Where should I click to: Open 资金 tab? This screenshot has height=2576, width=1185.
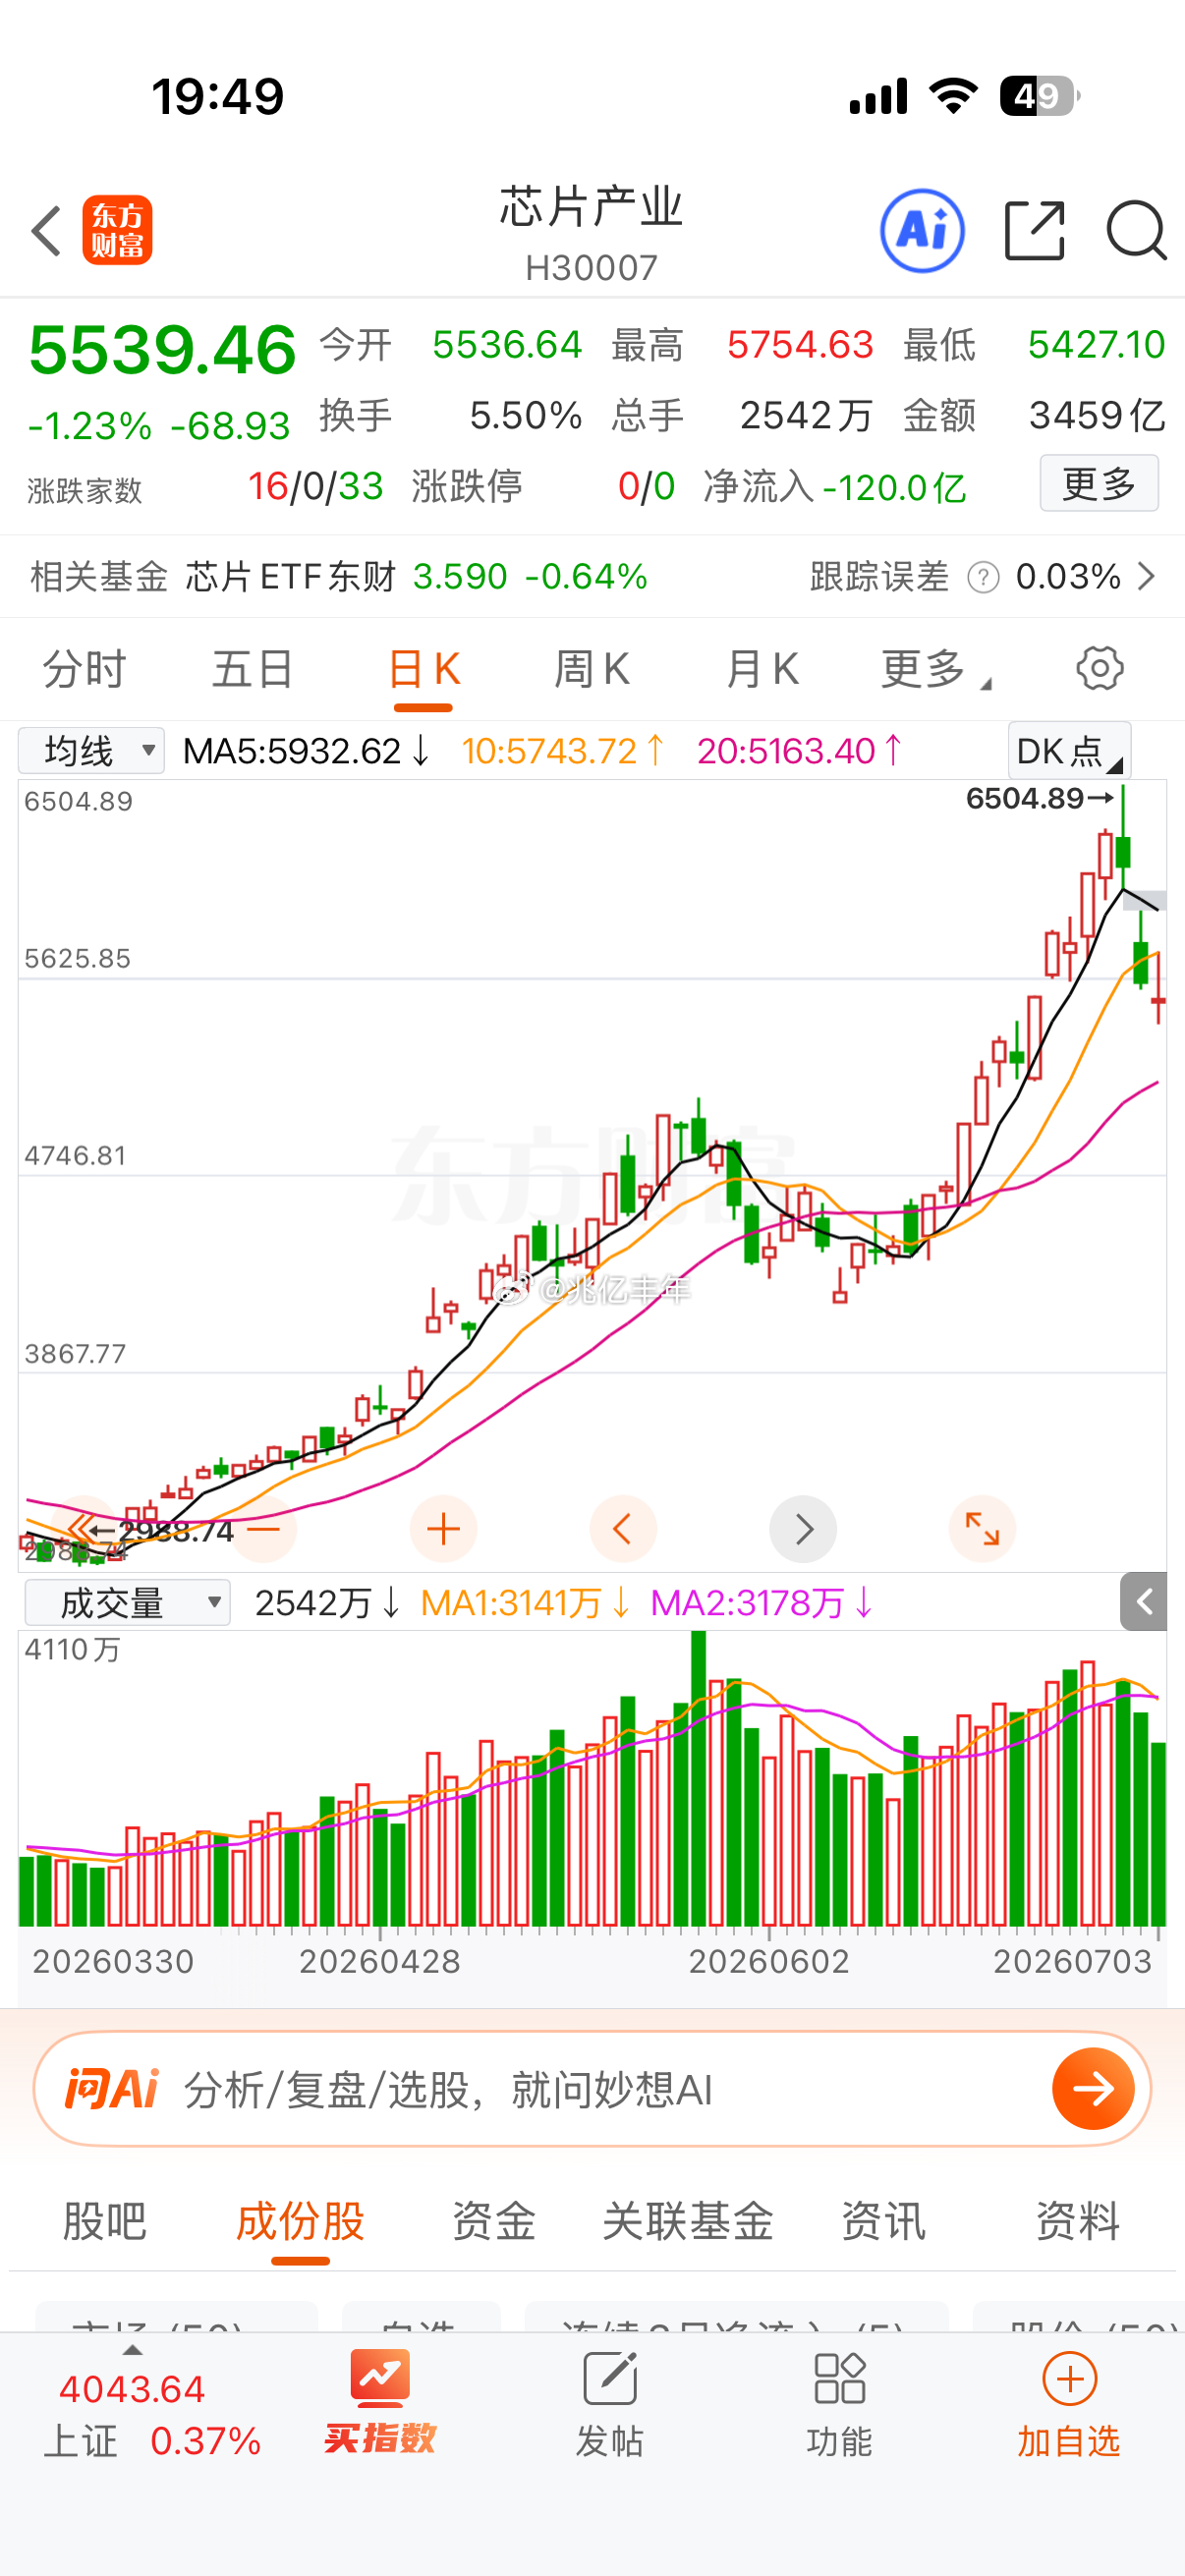click(x=494, y=2221)
